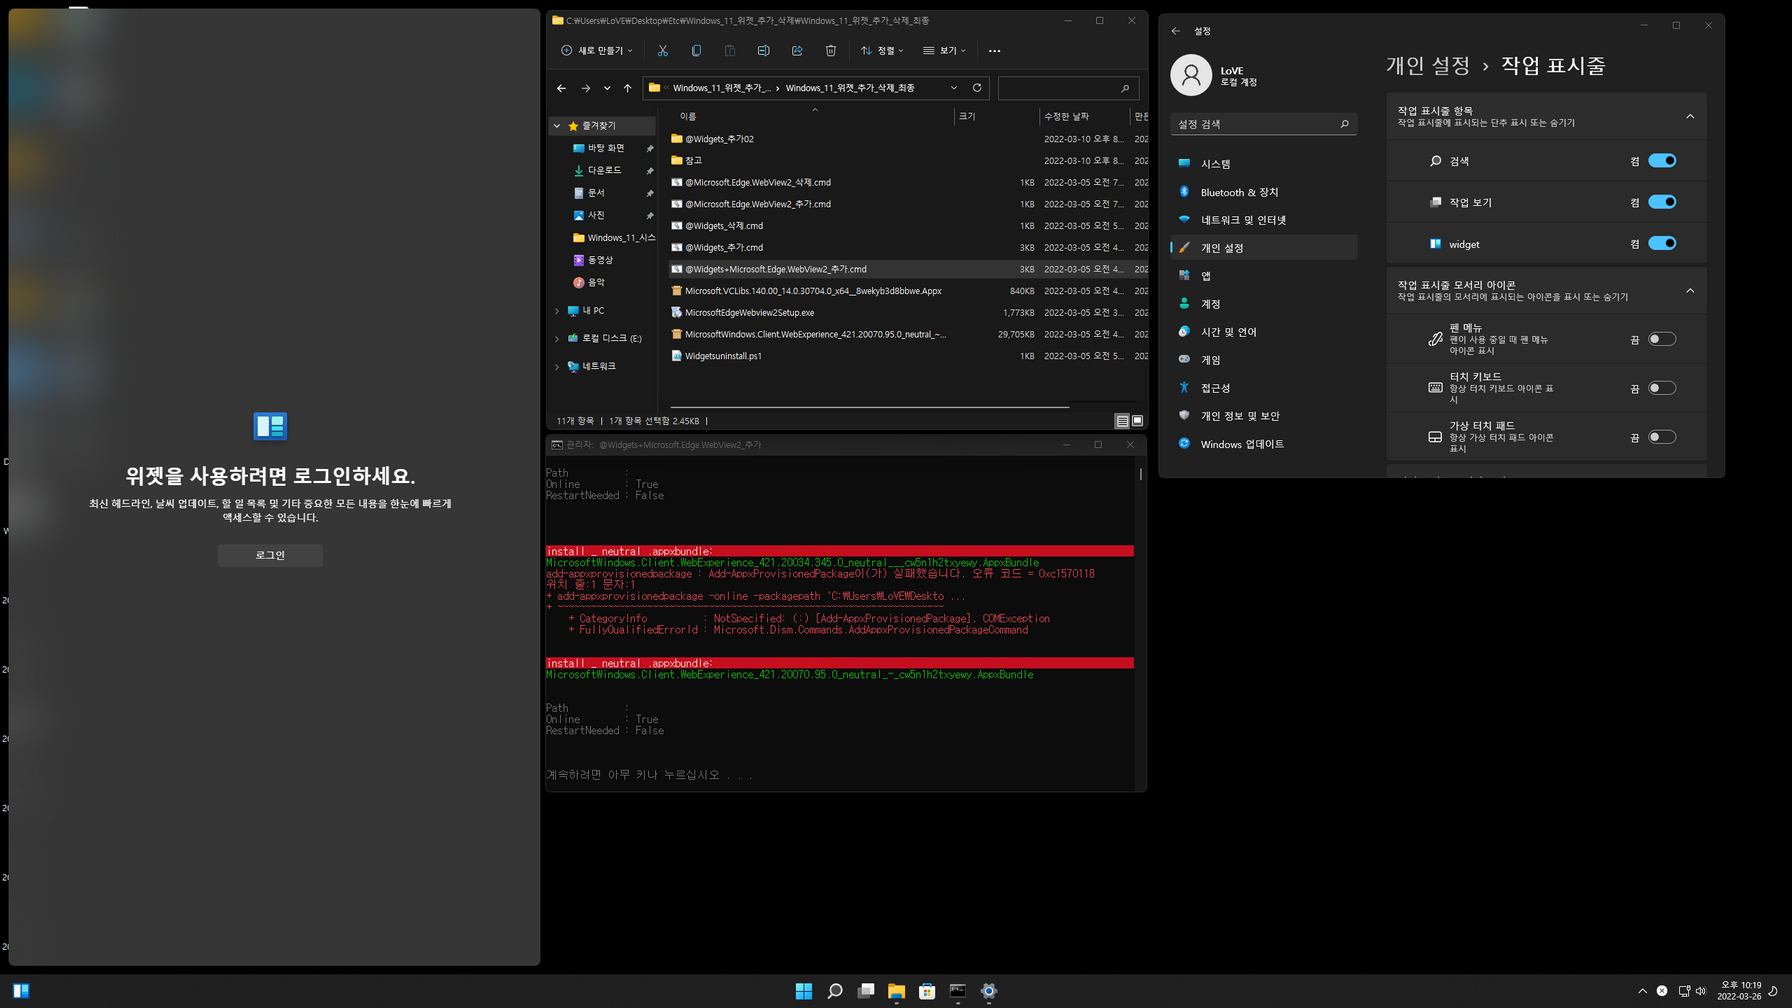This screenshot has width=1792, height=1008.
Task: Open the 보기 view dropdown
Action: pyautogui.click(x=944, y=50)
